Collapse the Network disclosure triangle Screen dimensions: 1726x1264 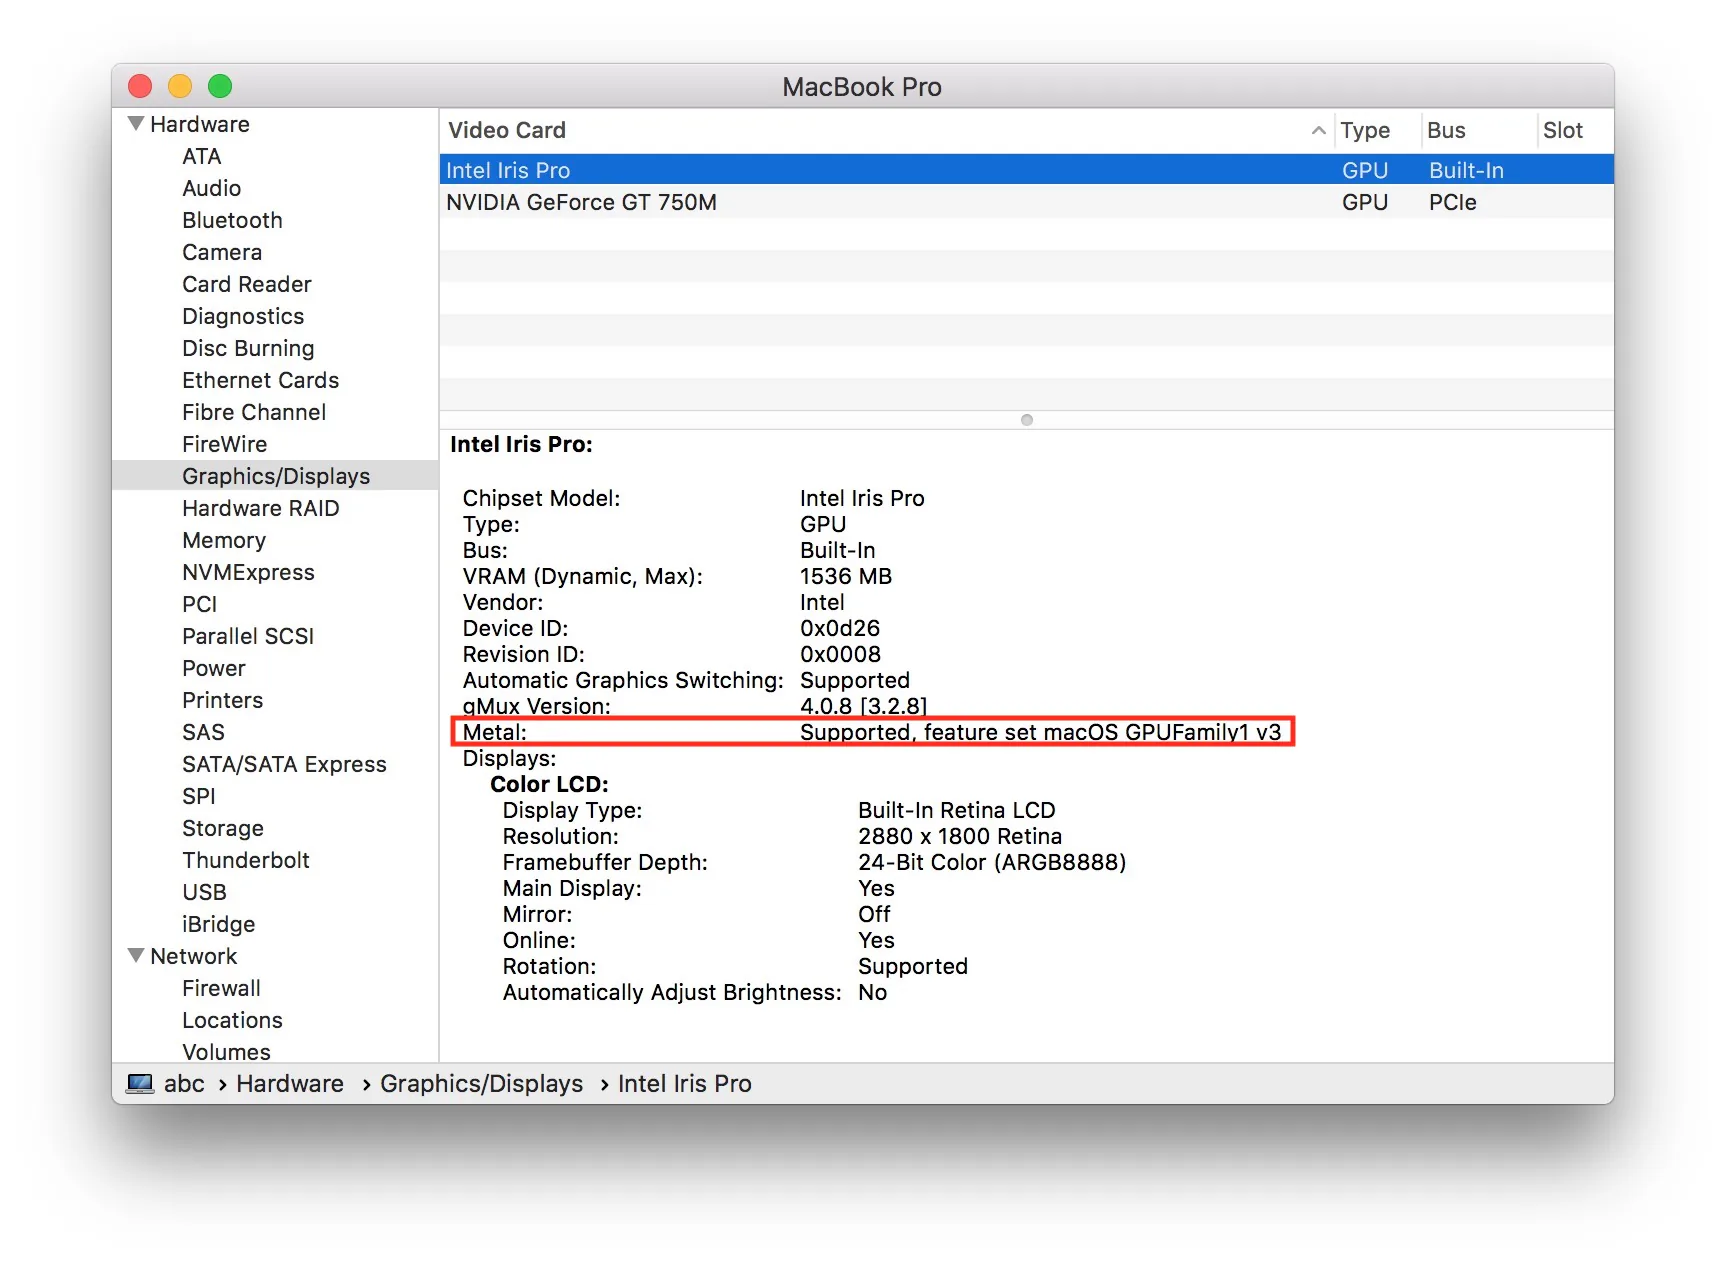click(x=136, y=956)
